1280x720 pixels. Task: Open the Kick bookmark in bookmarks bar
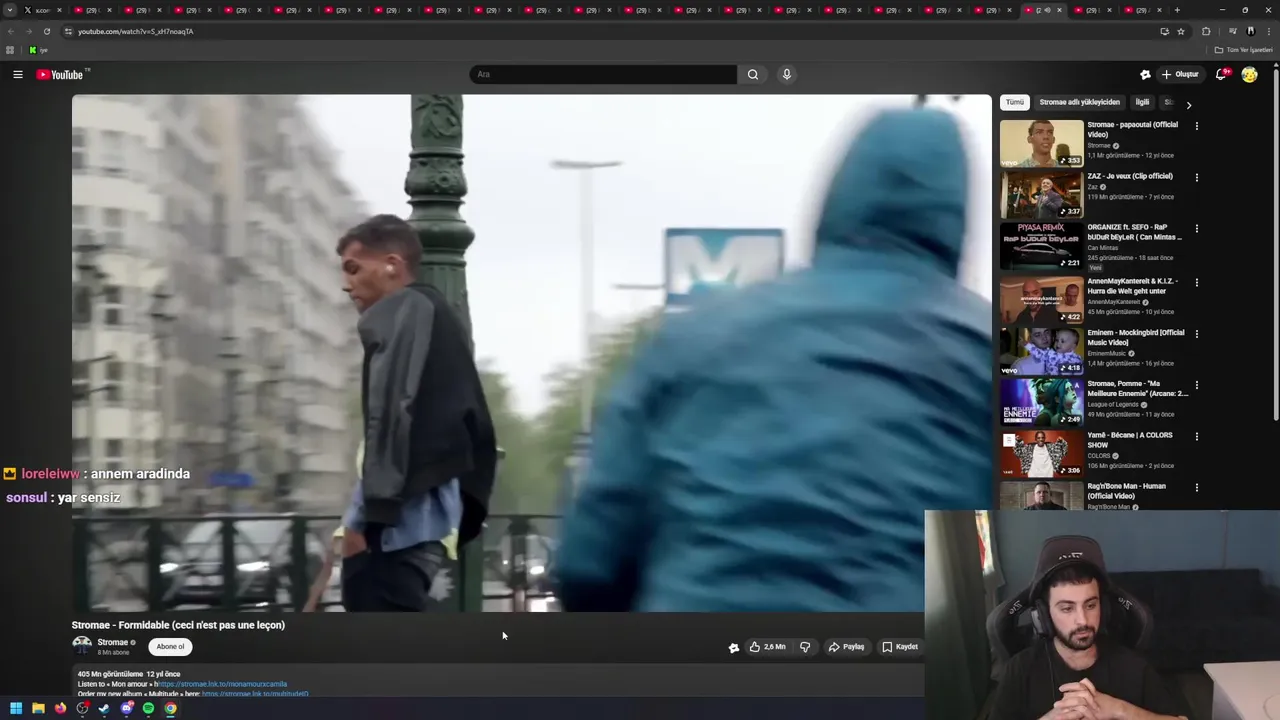tap(38, 50)
